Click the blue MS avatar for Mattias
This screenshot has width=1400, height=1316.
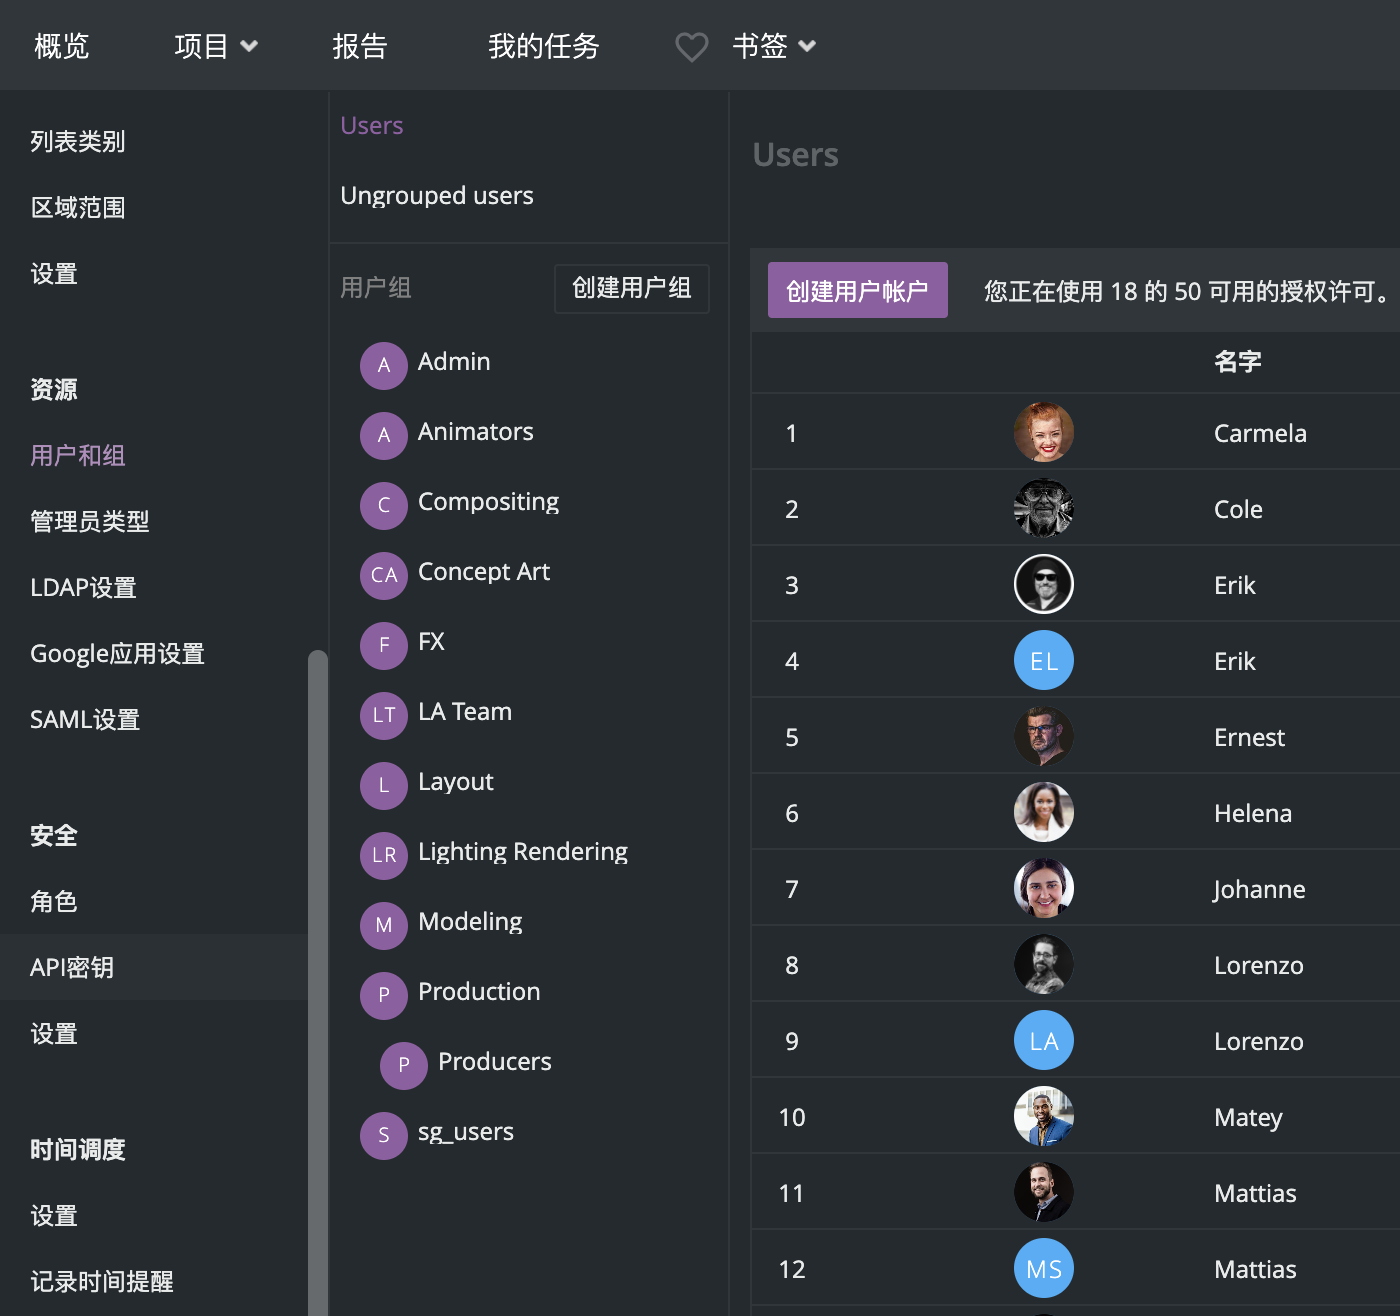tap(1043, 1269)
